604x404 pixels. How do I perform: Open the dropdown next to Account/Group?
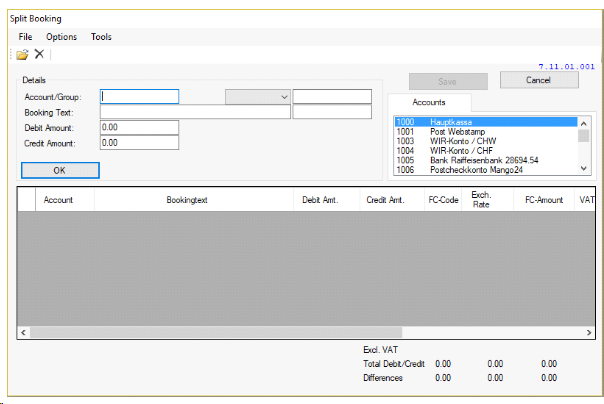click(x=257, y=97)
